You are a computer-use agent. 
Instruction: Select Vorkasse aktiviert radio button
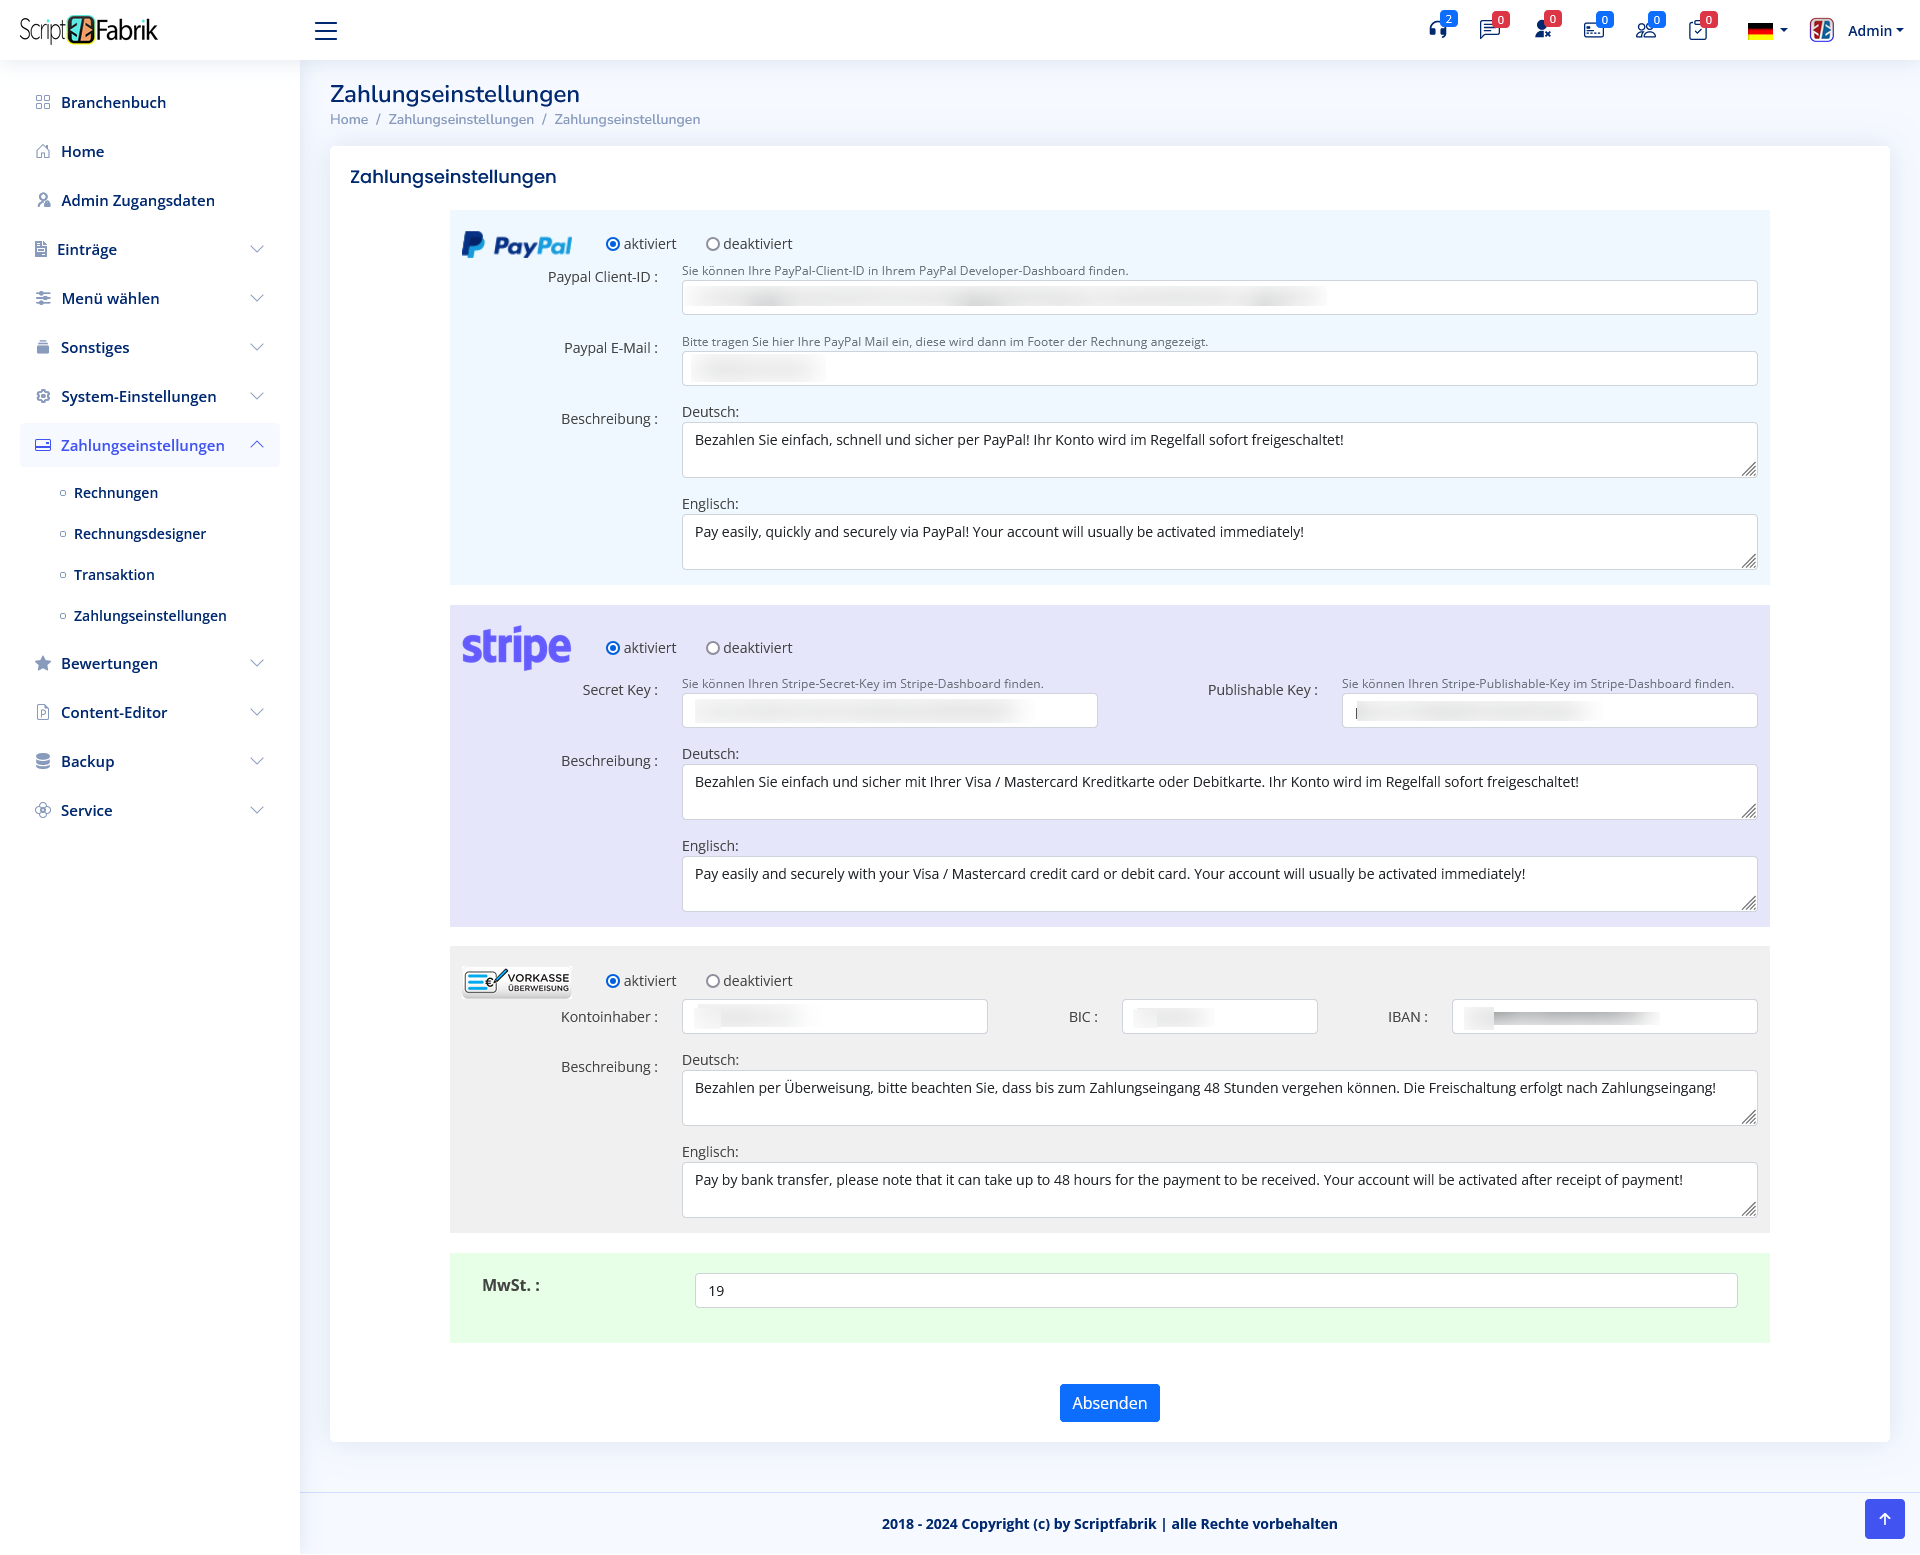[x=613, y=981]
